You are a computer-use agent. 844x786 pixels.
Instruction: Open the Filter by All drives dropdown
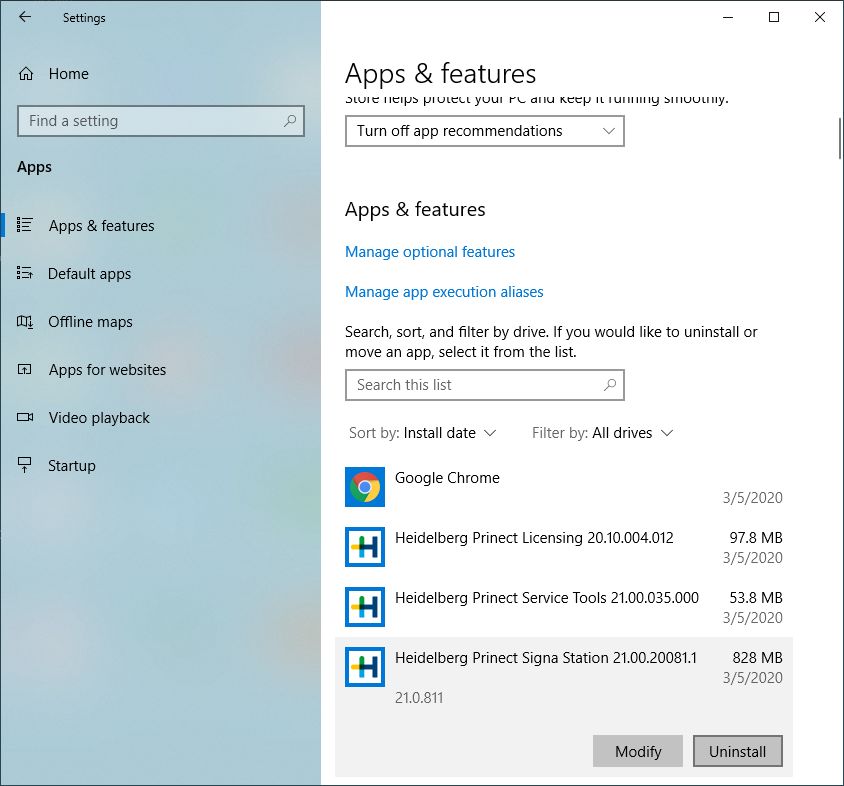click(x=602, y=433)
